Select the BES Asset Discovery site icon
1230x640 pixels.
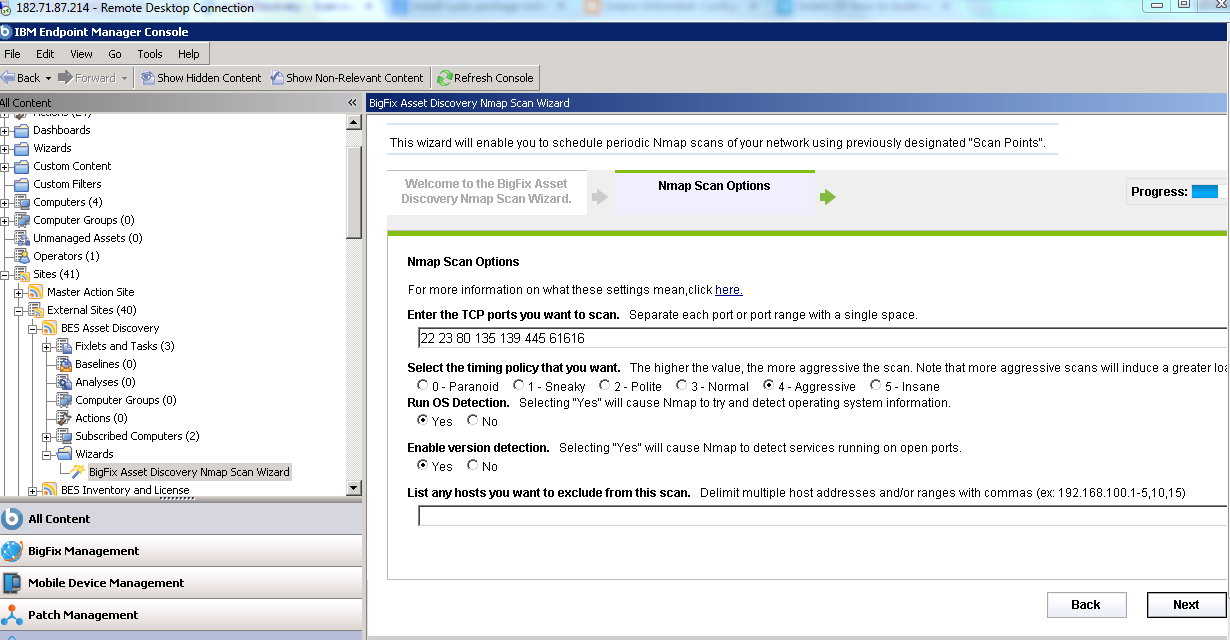tap(50, 328)
